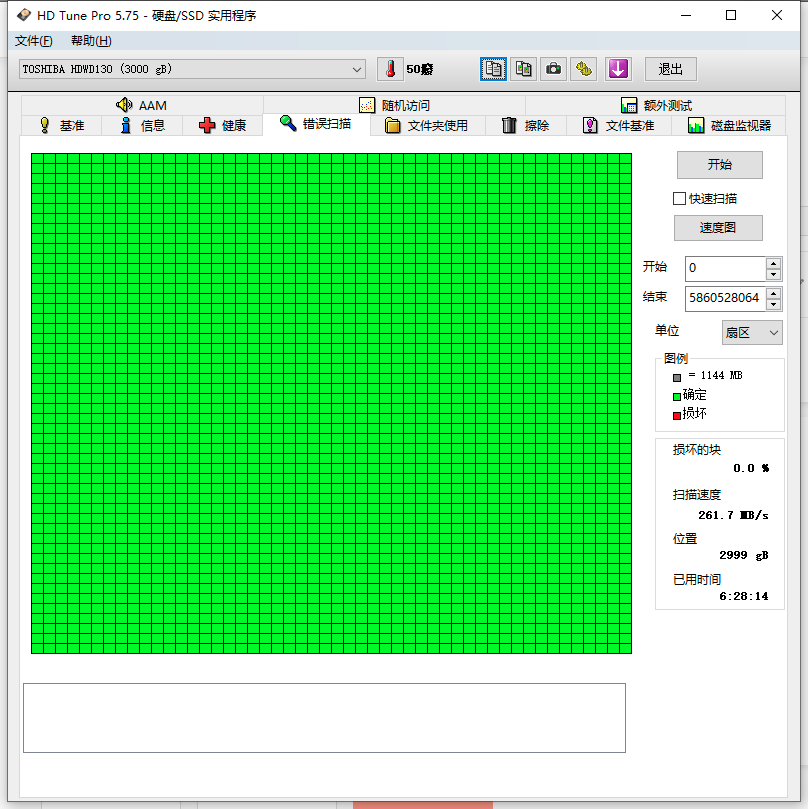Click the 50 degree temperature reading
Viewport: 808px width, 809px height.
(419, 69)
